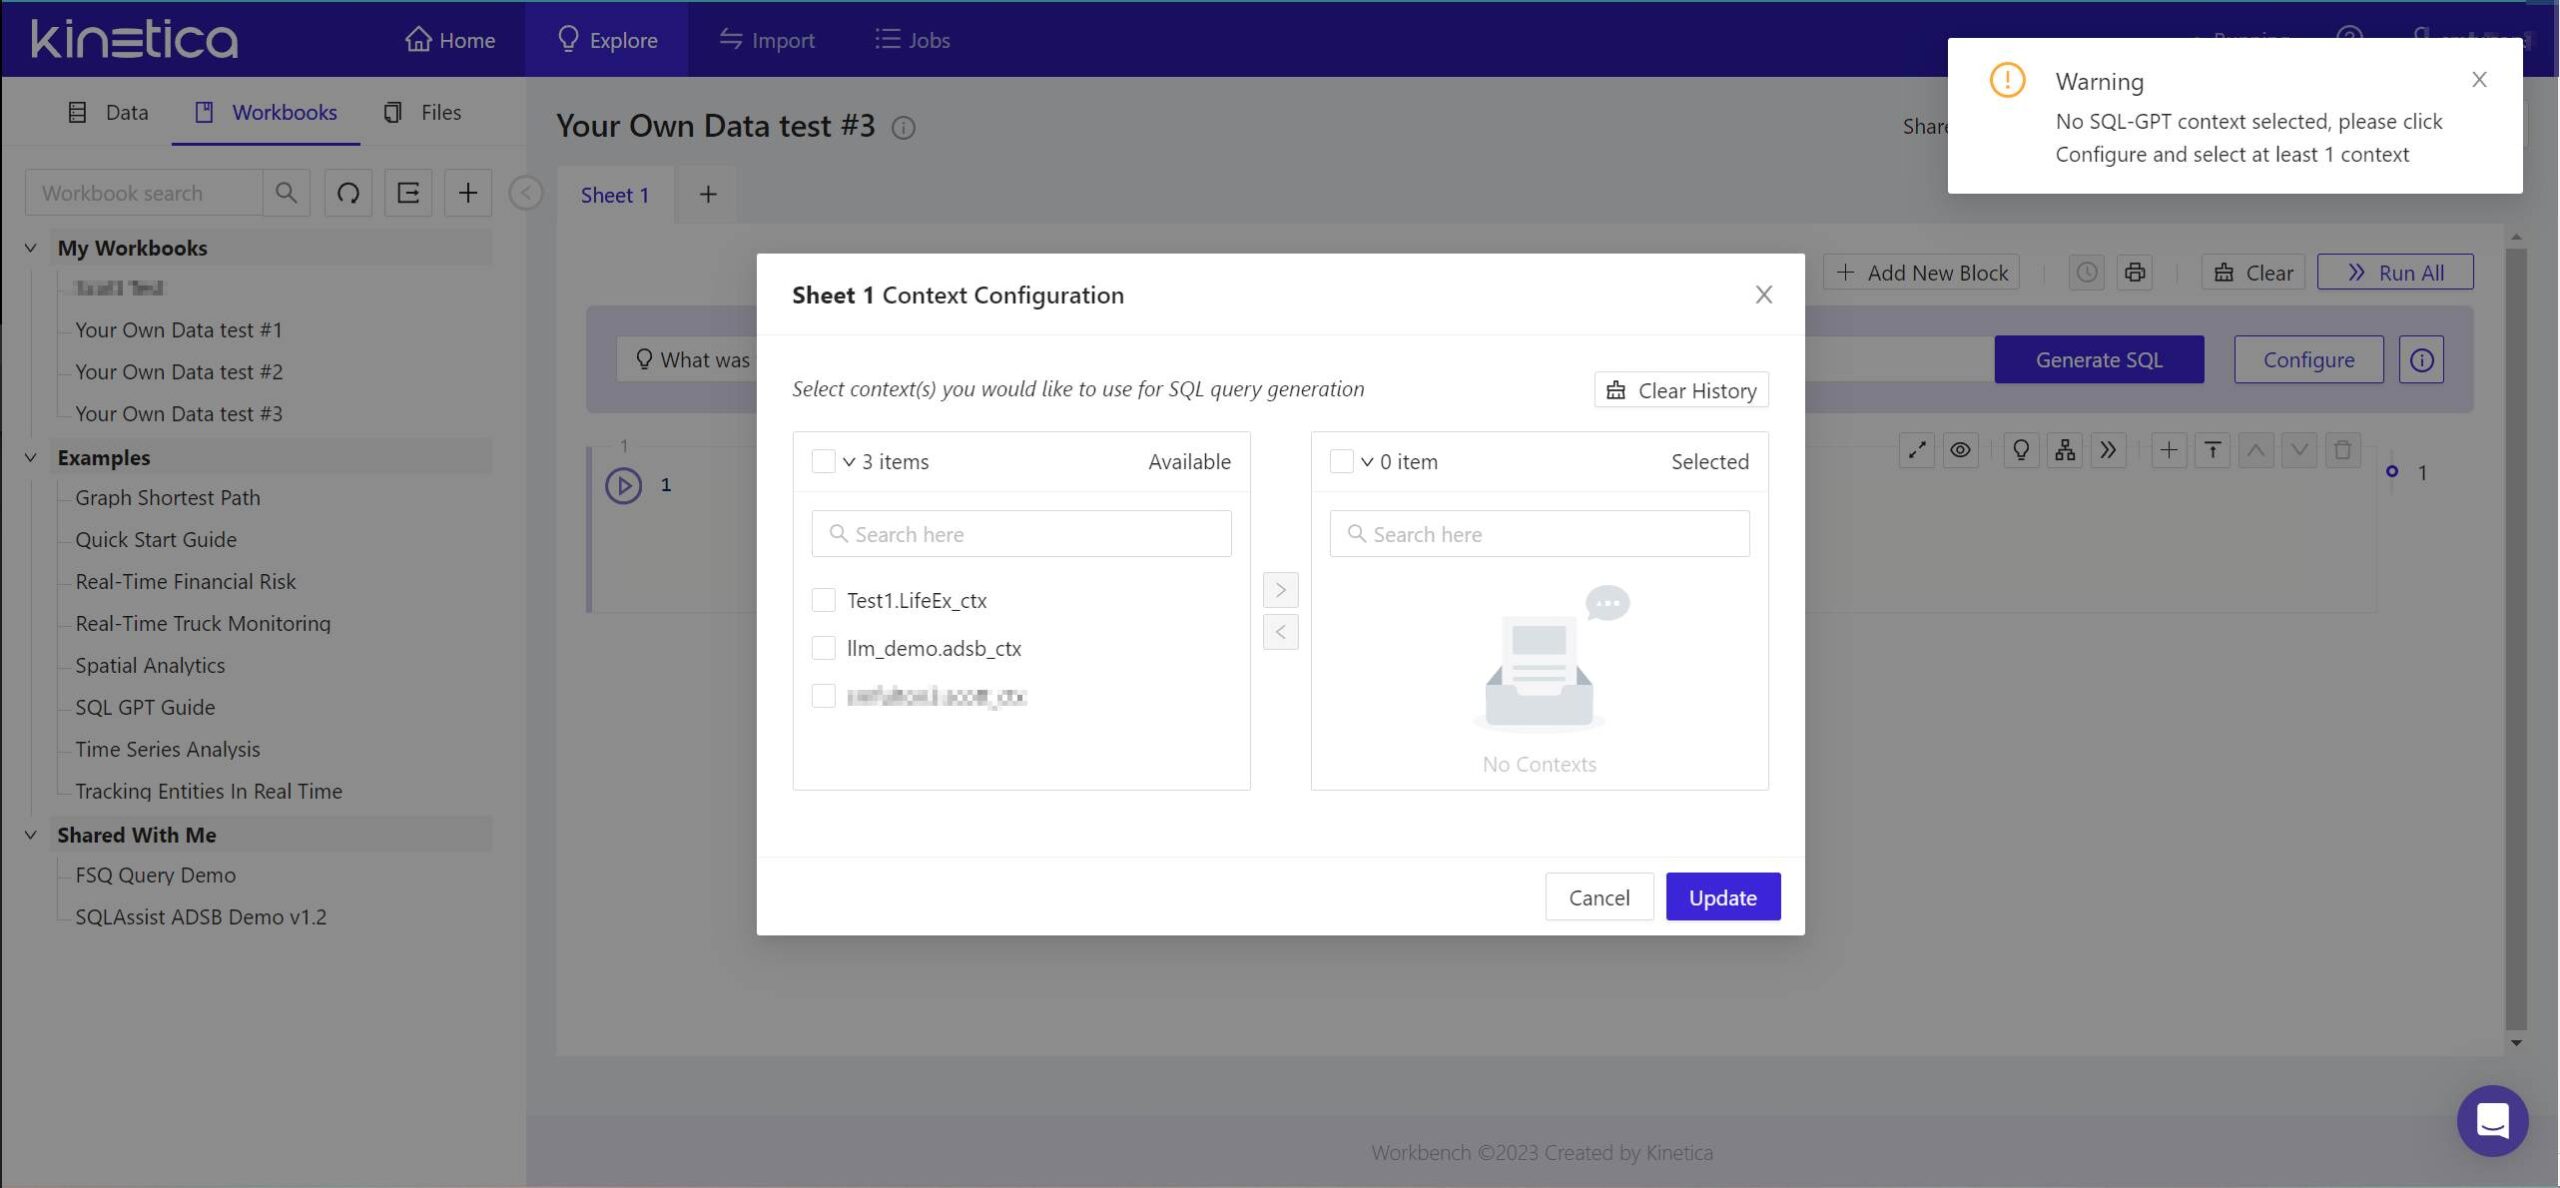Click the import workbook icon
2560x1188 pixels.
[x=408, y=193]
